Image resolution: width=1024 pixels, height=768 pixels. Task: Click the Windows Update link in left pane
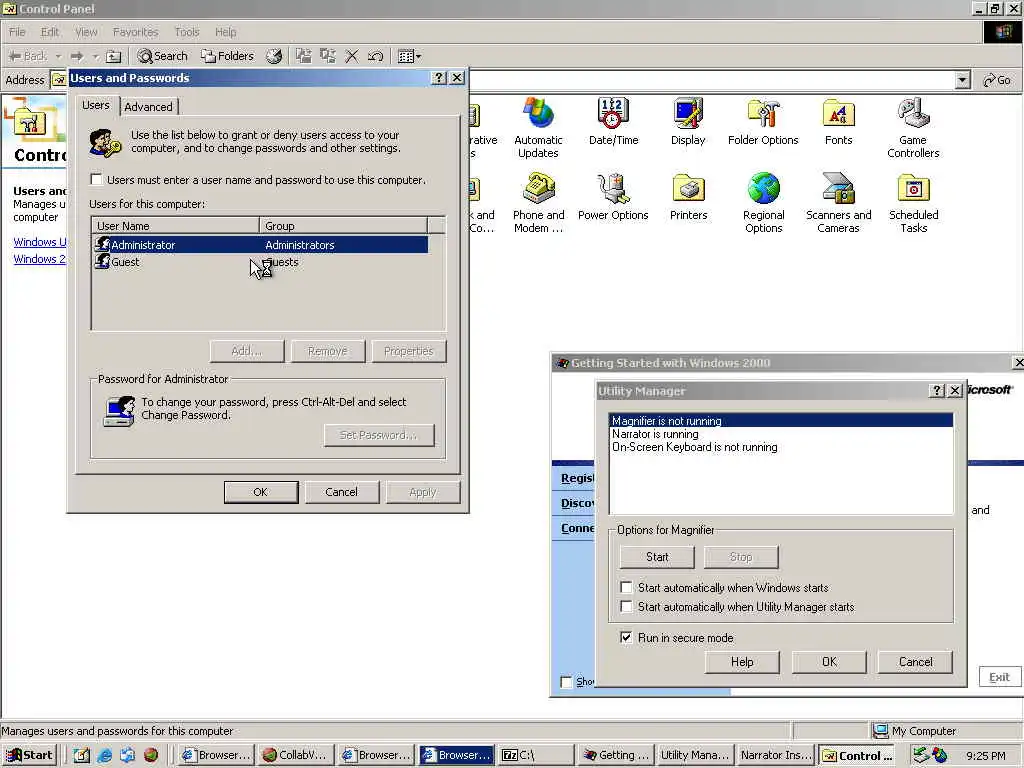tap(40, 242)
